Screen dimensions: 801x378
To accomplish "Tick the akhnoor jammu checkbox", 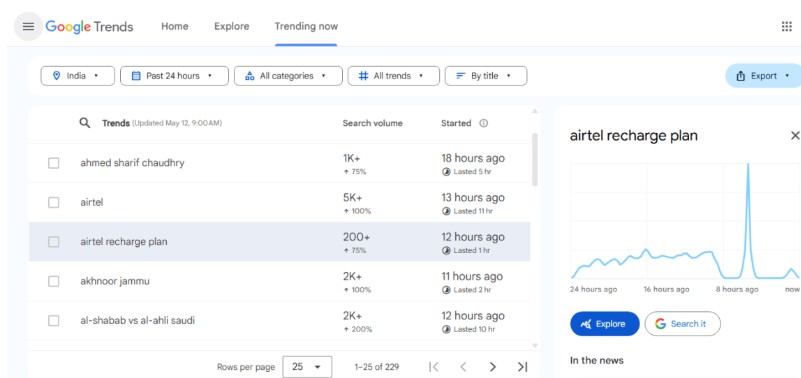I will tap(54, 281).
